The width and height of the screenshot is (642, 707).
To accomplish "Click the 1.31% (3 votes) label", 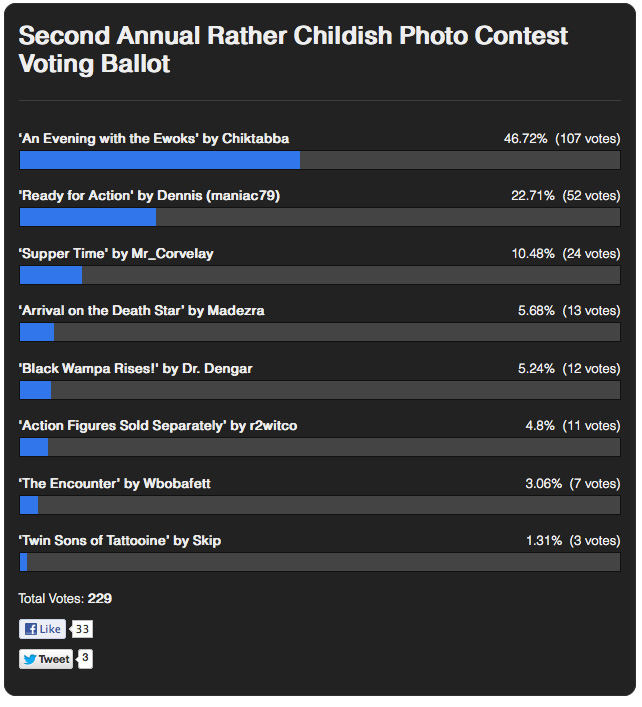I will (573, 541).
